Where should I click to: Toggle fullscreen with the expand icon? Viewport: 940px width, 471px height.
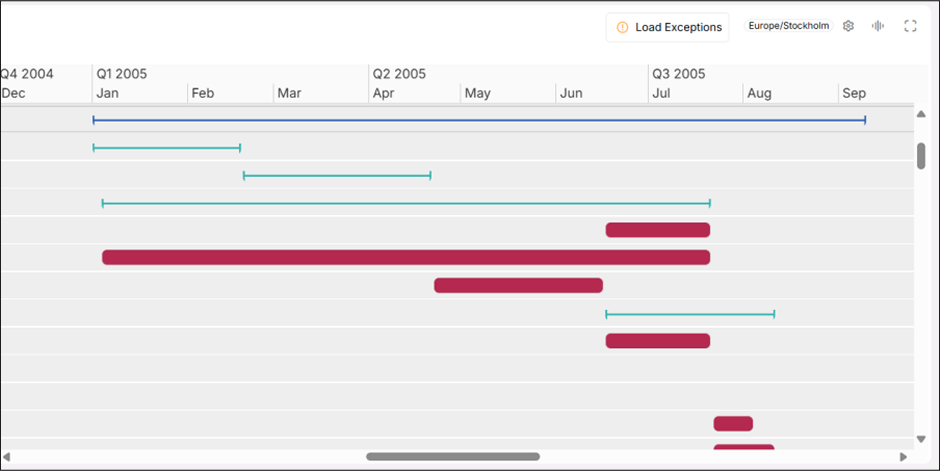coord(910,26)
